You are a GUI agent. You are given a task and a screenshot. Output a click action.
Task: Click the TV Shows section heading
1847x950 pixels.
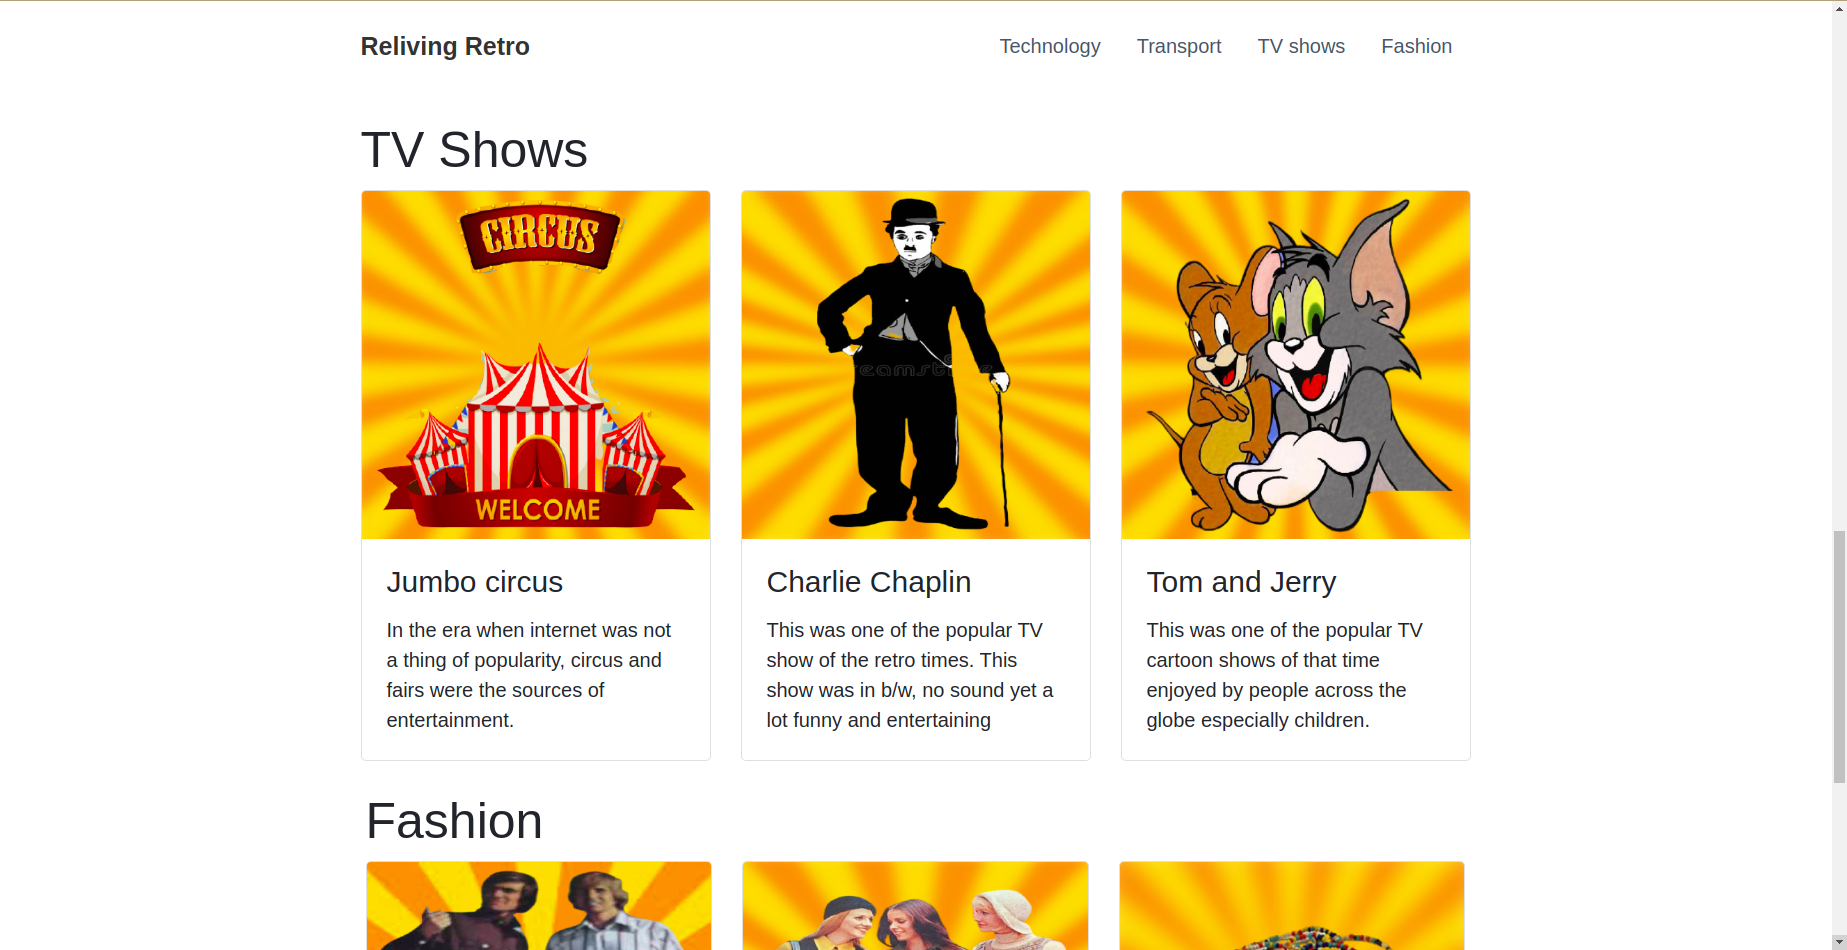(x=474, y=150)
